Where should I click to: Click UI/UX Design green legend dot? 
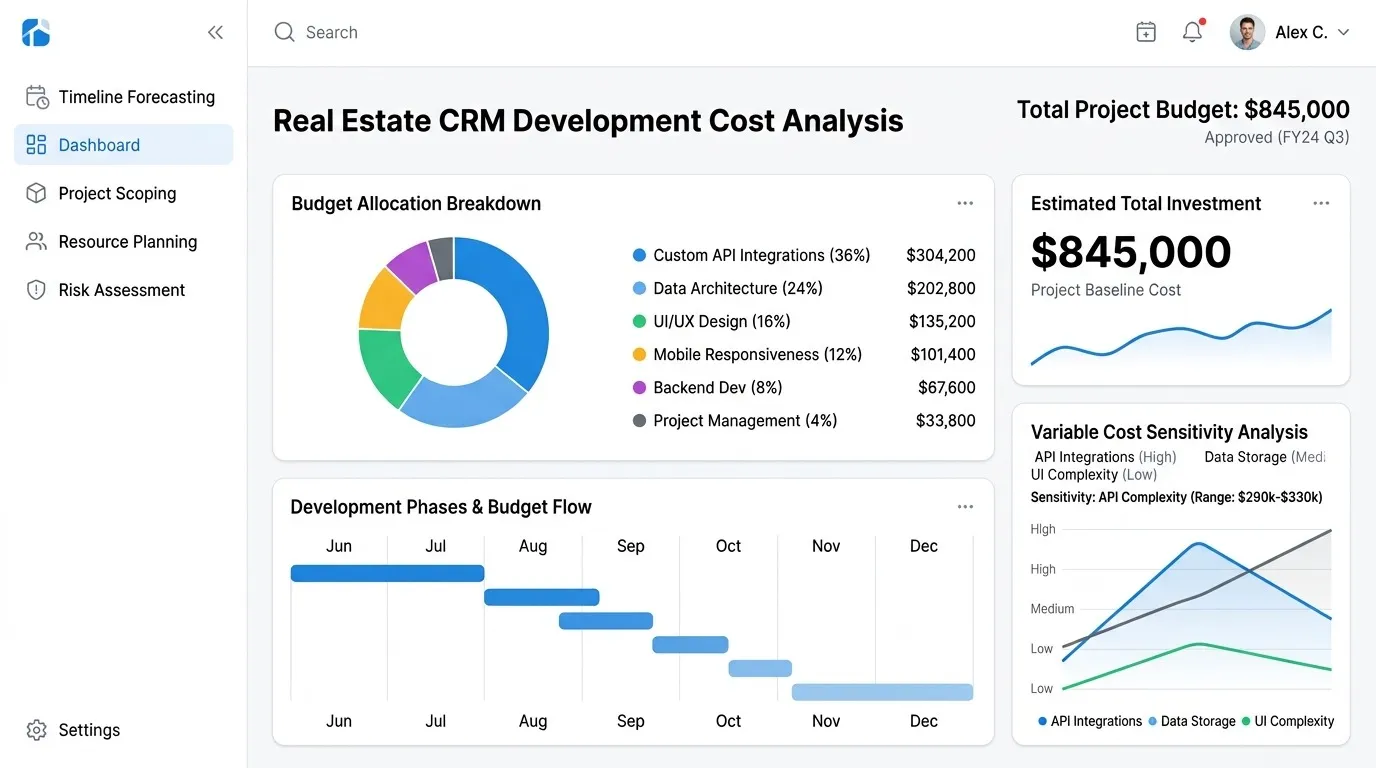tap(640, 321)
